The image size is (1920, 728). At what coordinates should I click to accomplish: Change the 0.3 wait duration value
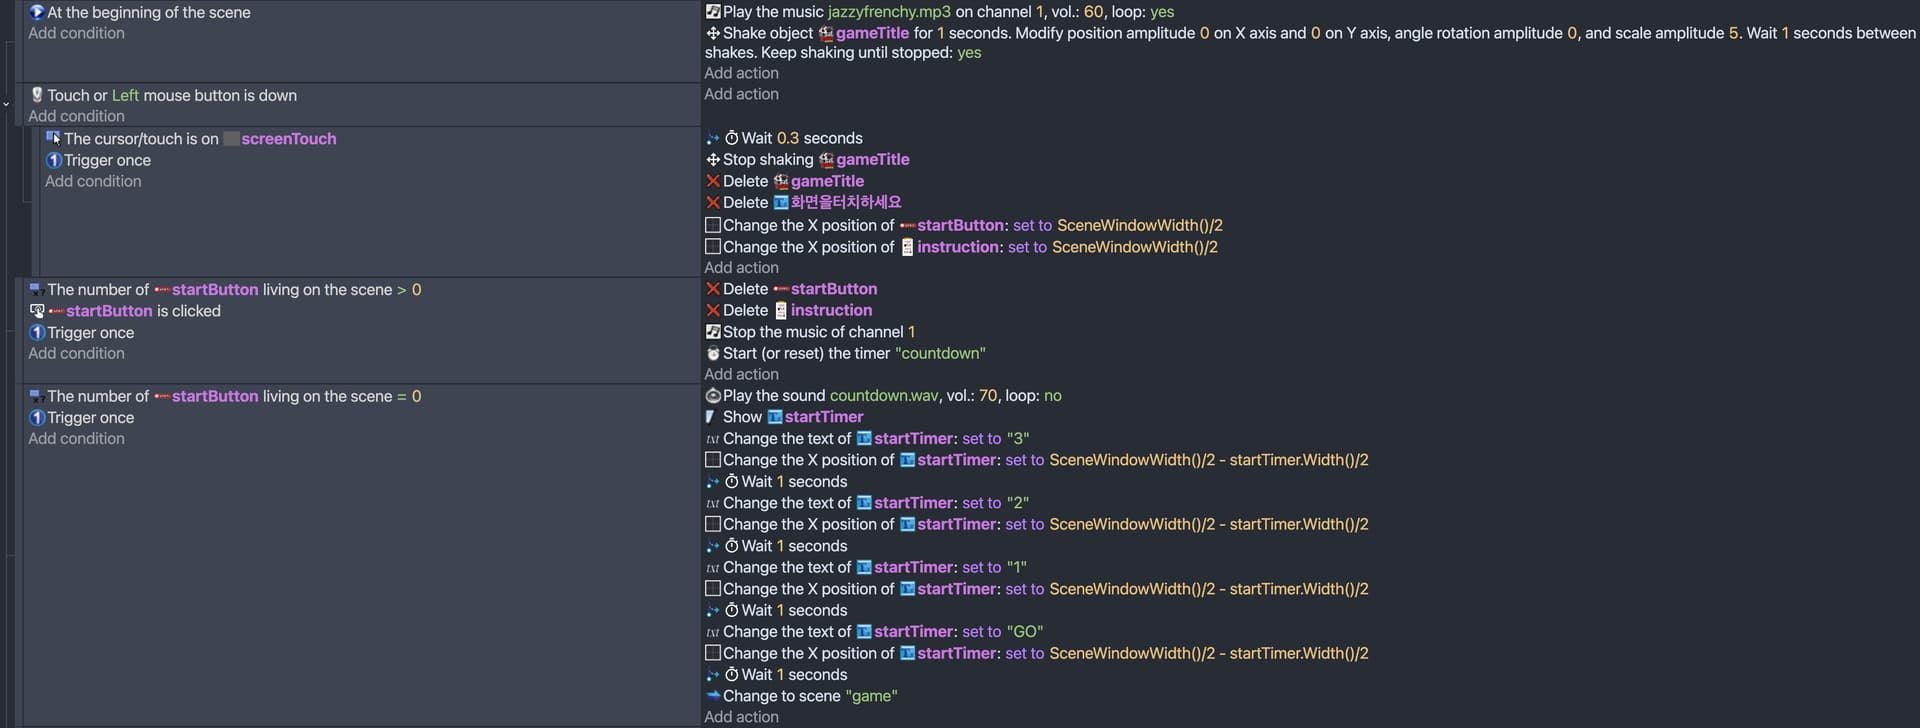tap(788, 138)
